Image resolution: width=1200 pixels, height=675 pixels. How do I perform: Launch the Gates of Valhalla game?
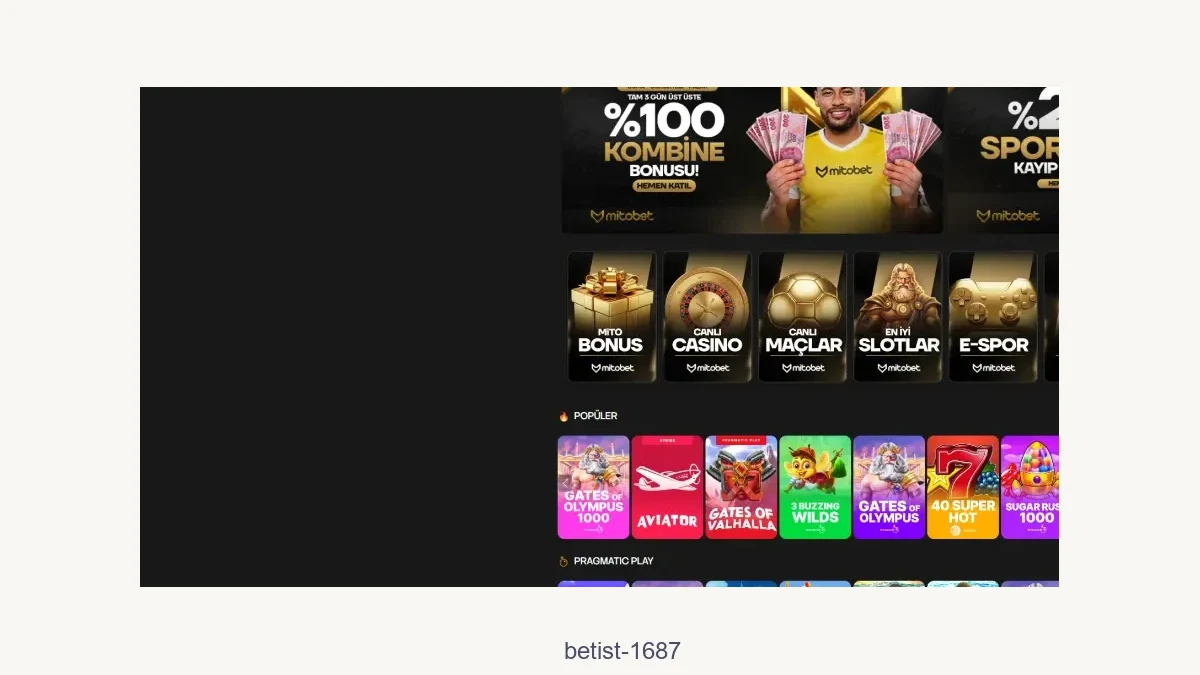click(x=741, y=487)
